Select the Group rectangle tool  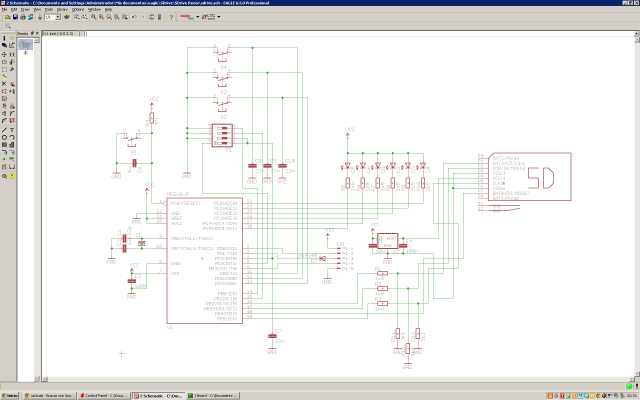(x=4, y=69)
